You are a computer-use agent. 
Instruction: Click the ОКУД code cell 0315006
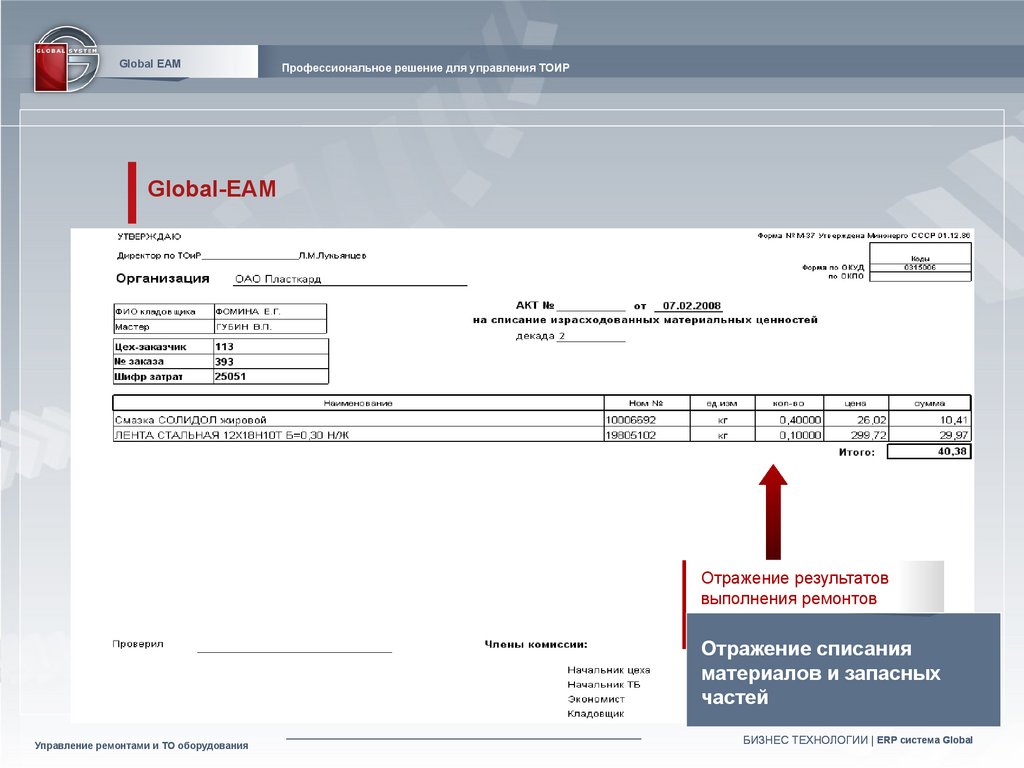(x=920, y=267)
